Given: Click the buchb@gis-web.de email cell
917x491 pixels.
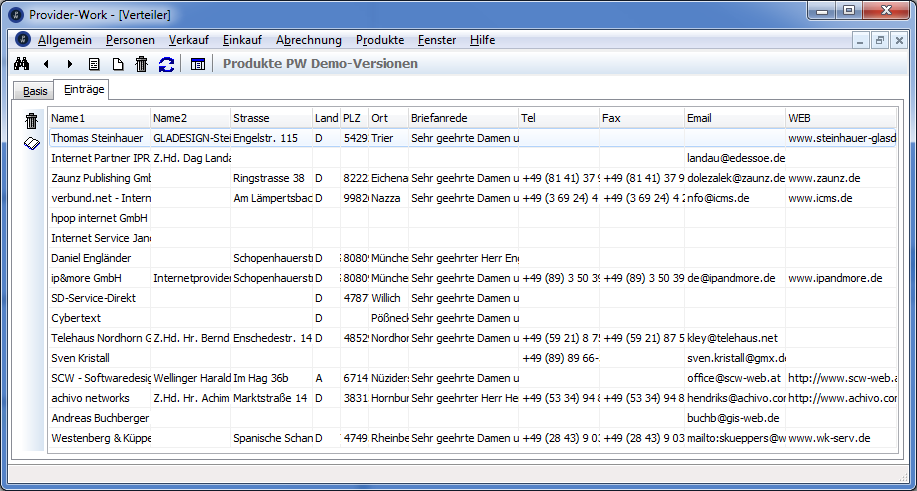Looking at the screenshot, I should (735, 418).
